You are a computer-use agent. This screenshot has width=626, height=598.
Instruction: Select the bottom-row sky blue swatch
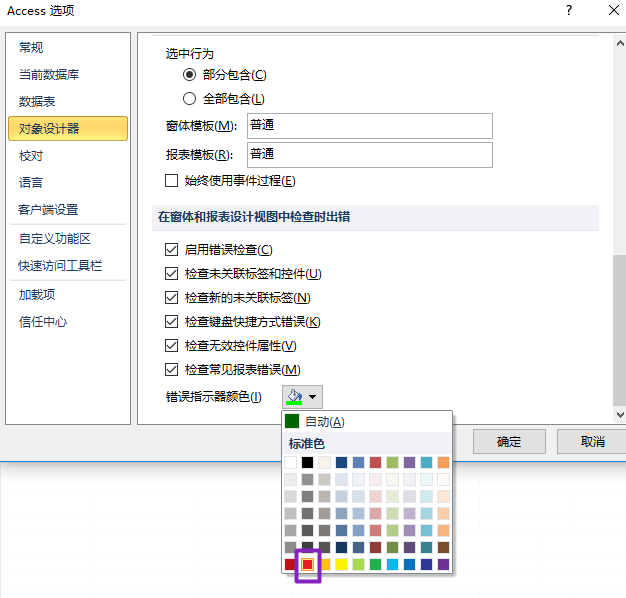pos(392,564)
